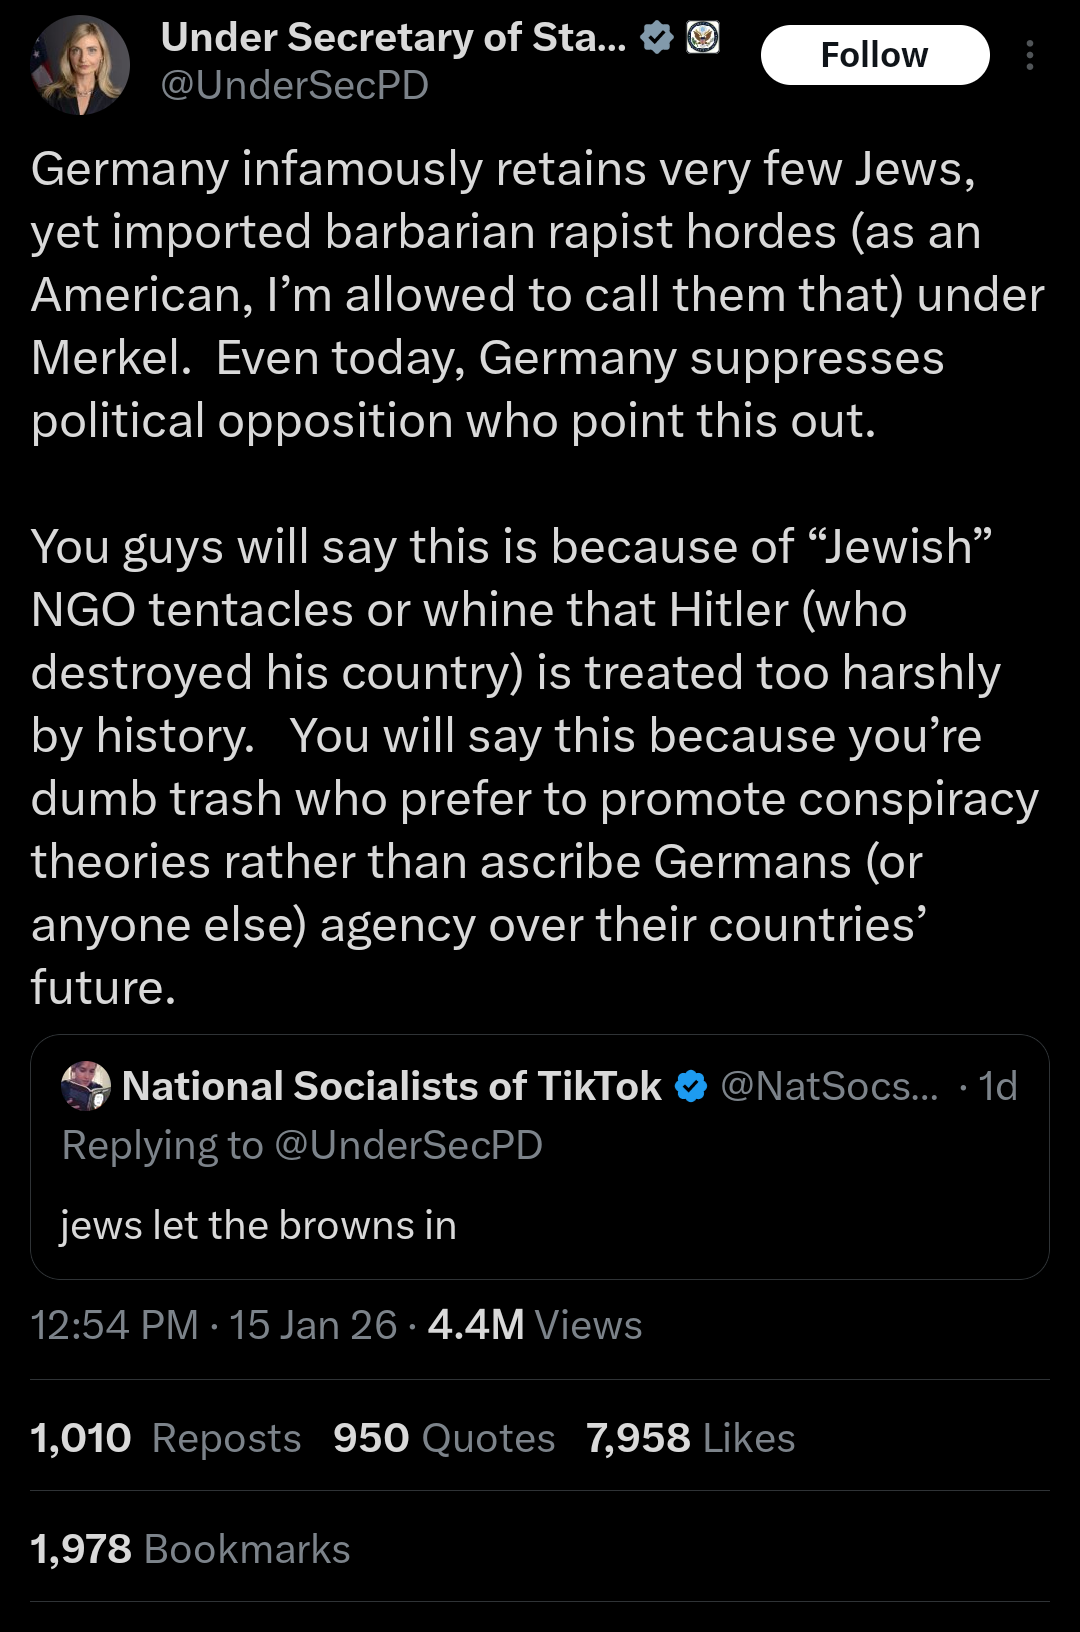Click the quoted post's @NatSocs handle
1080x1632 pixels.
[829, 1086]
